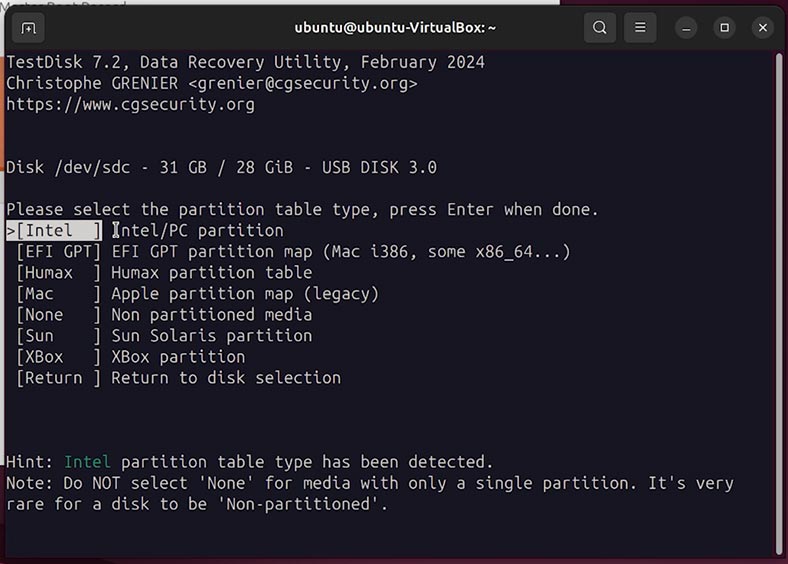Open a new terminal tab
The height and width of the screenshot is (564, 788).
[x=29, y=28]
